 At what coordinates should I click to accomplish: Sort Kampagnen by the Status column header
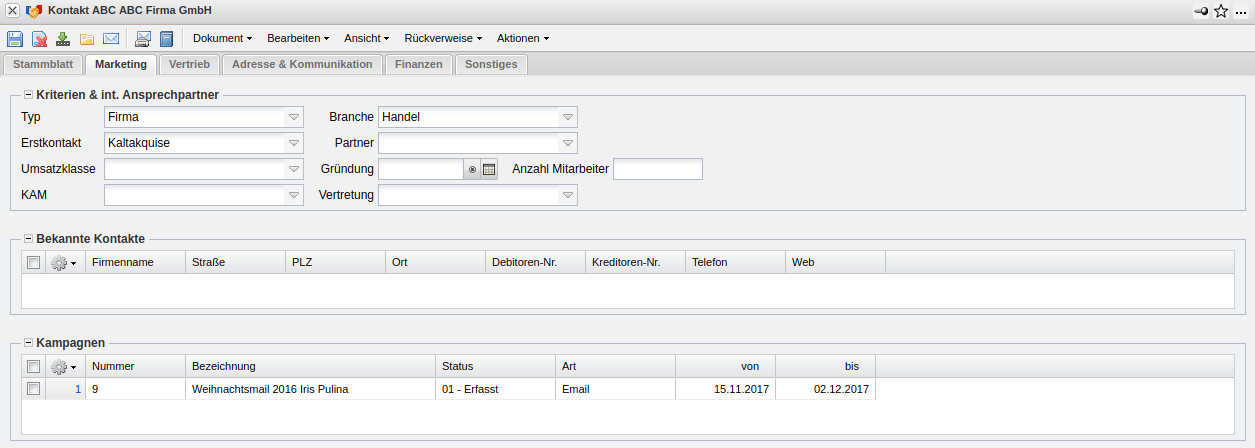(x=495, y=366)
